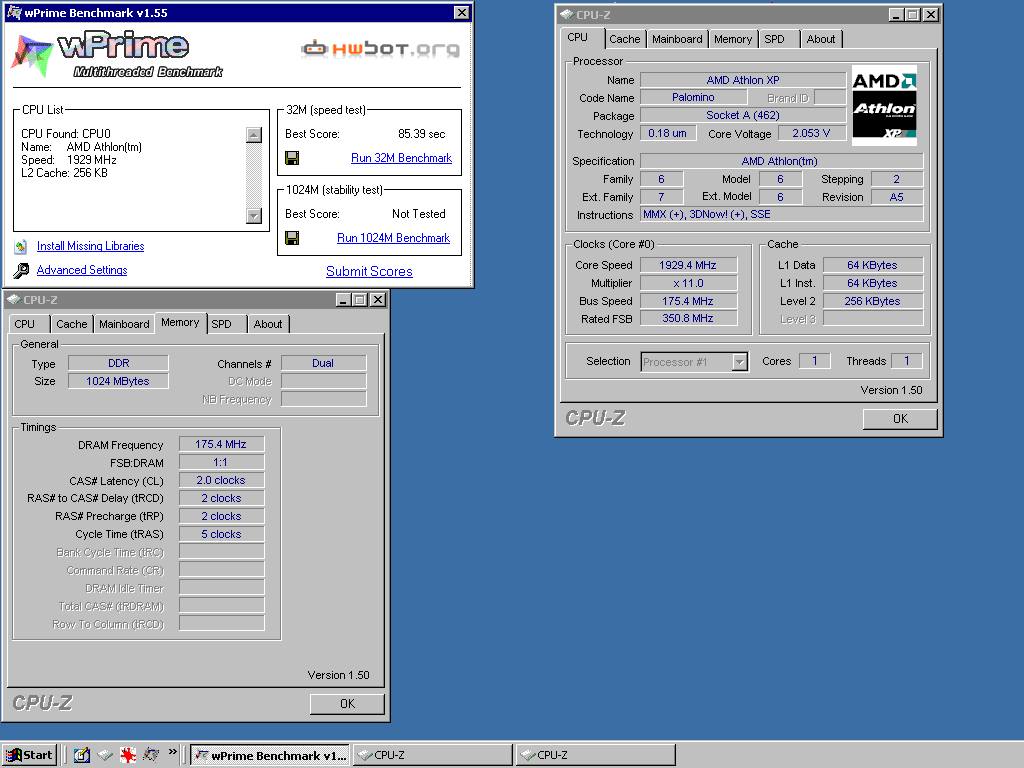Select Cache tab in Memory window
Image resolution: width=1024 pixels, height=768 pixels.
coord(71,324)
